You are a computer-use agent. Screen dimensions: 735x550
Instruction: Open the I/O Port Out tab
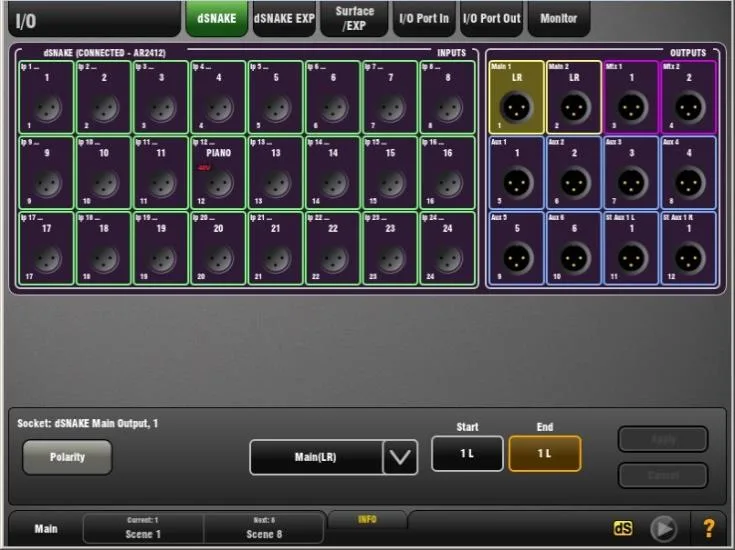(491, 19)
